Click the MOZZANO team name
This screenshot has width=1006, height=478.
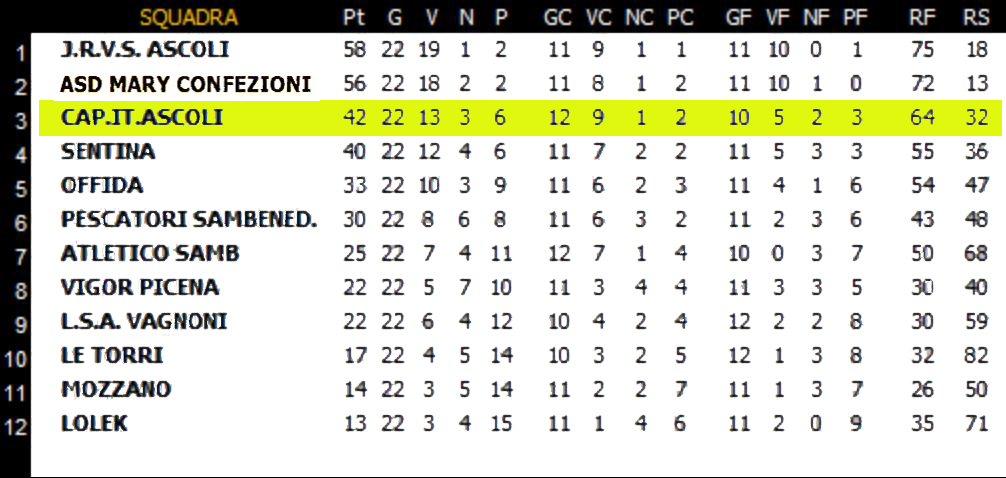tap(115, 389)
